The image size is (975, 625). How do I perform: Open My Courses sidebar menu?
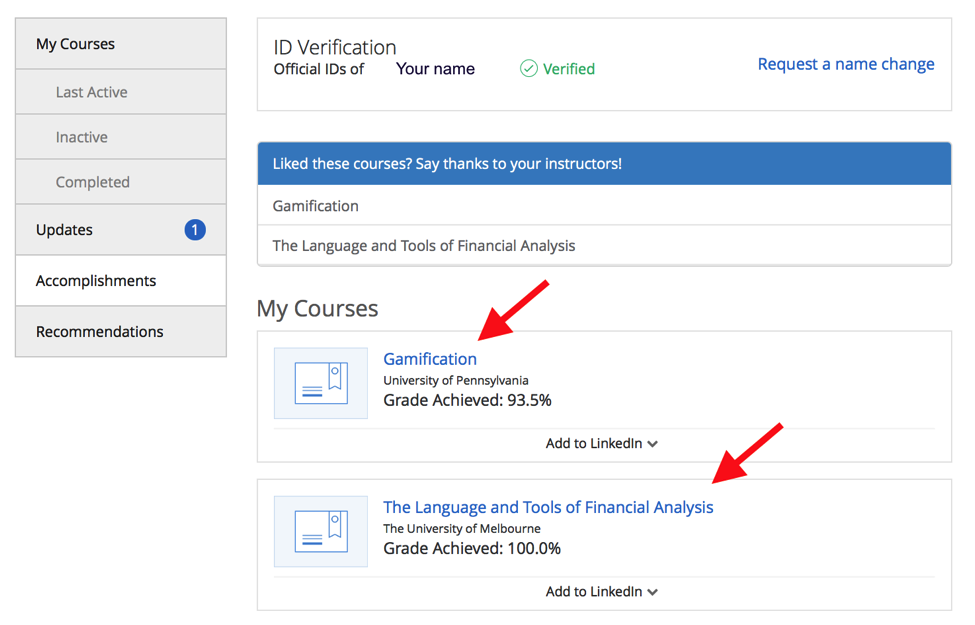pos(76,44)
